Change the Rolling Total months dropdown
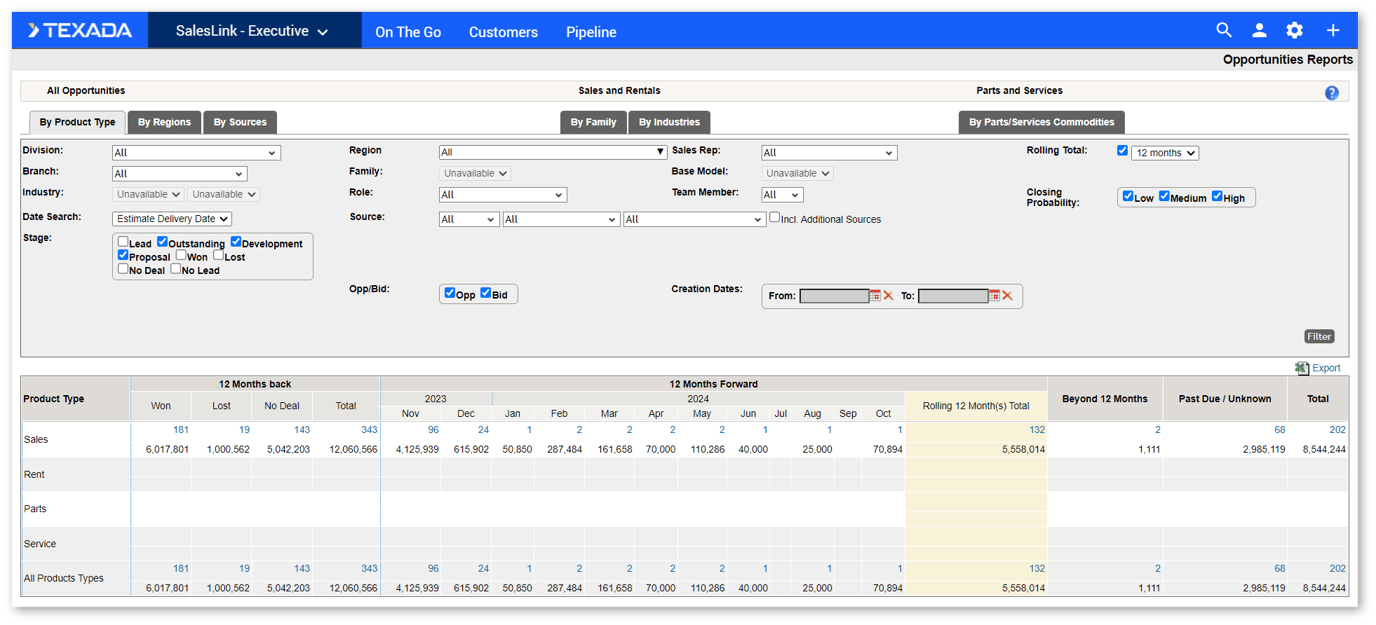 tap(1163, 151)
